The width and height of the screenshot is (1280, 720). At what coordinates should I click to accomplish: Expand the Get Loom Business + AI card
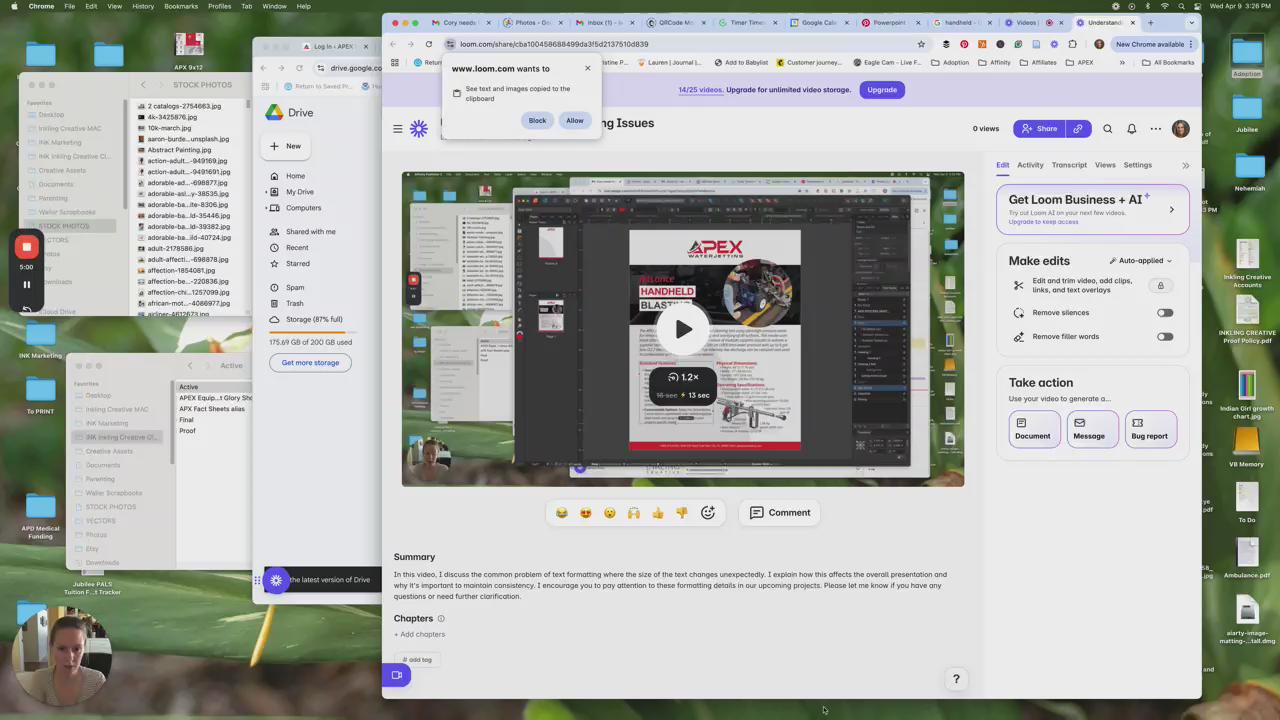point(1172,210)
